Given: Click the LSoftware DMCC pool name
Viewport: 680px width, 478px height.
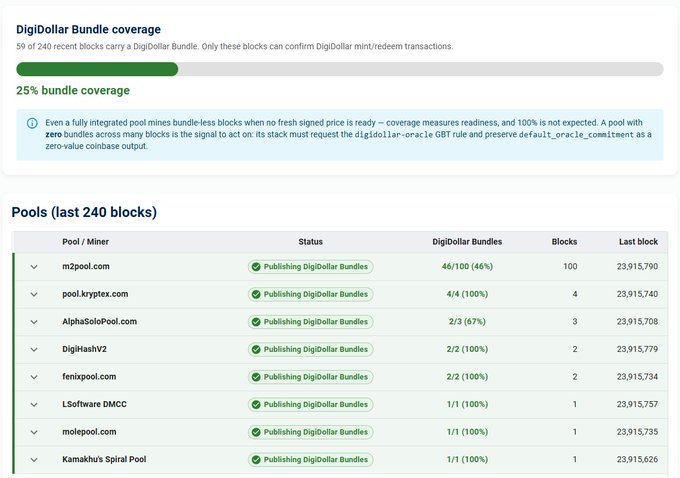Looking at the screenshot, I should point(94,404).
